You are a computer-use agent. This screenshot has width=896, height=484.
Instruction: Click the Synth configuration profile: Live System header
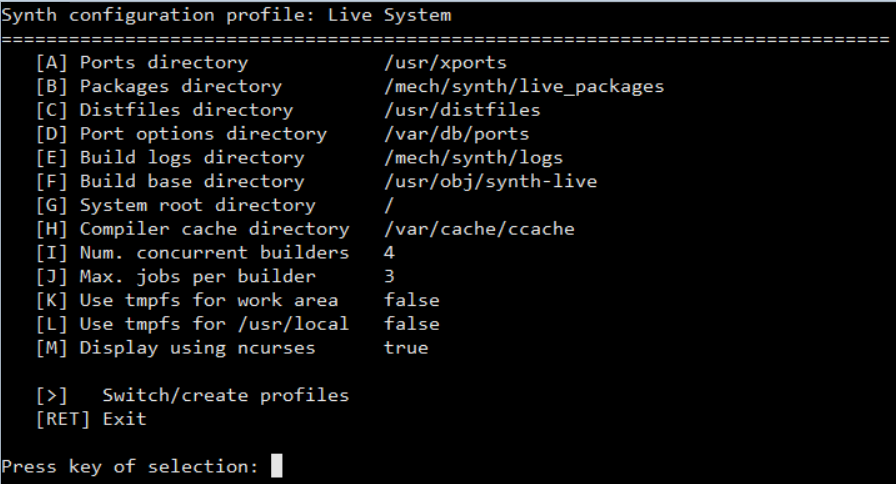pos(226,15)
